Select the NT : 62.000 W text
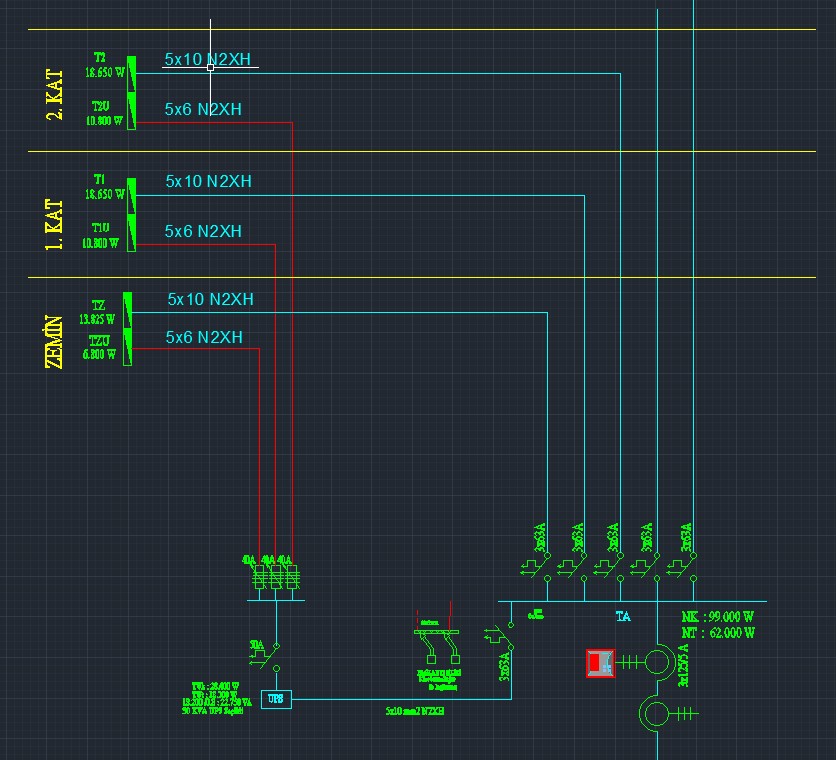Screen dimensions: 836x760 [718, 633]
